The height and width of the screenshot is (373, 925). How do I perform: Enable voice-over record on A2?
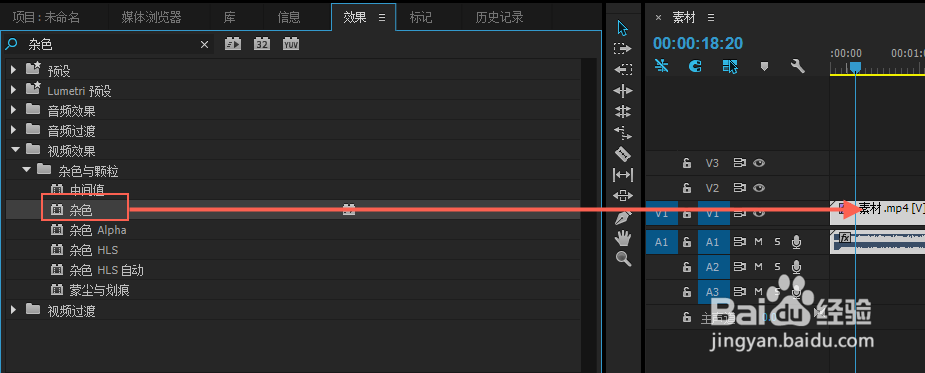point(796,267)
